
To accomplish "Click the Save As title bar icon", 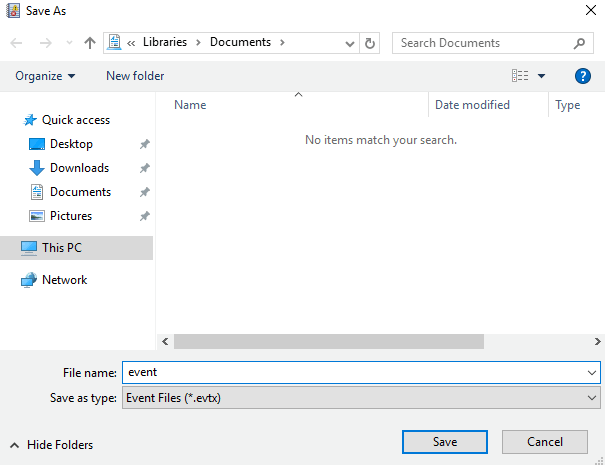I will (14, 11).
